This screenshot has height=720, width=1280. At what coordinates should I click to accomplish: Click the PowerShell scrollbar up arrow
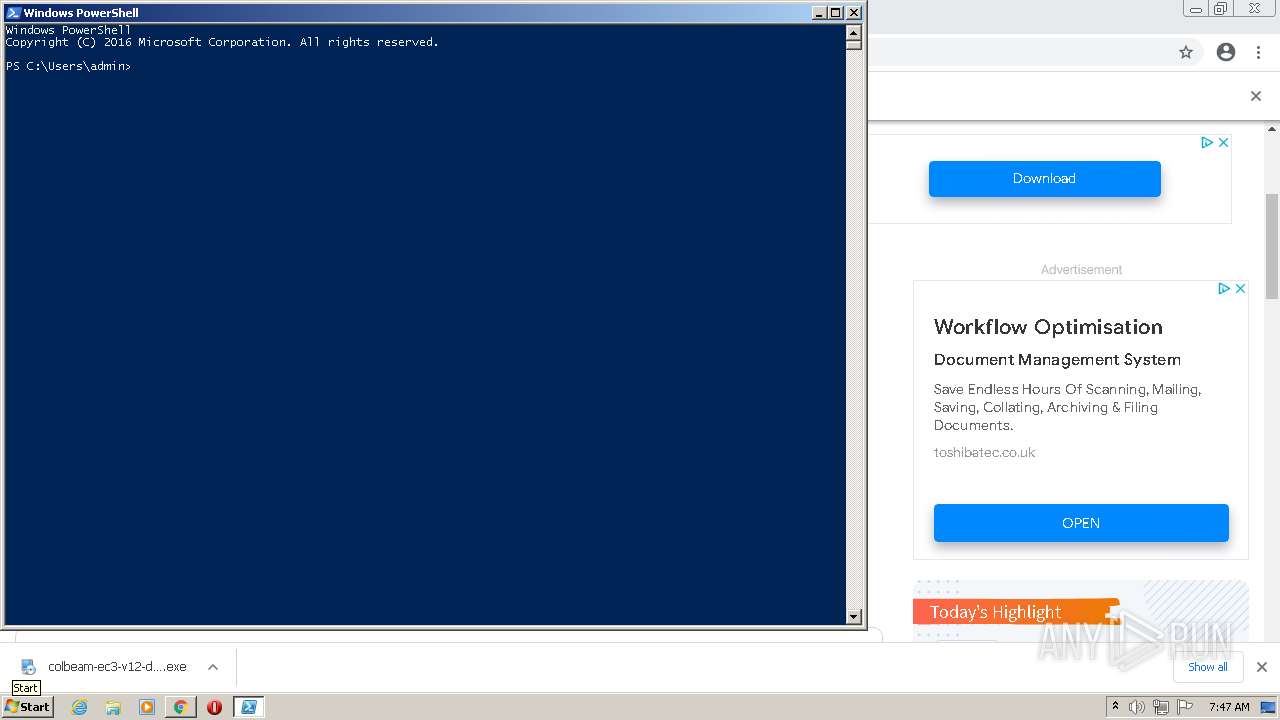[x=853, y=31]
